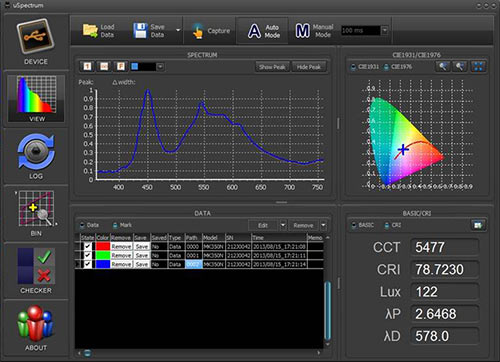Click the Model column header

[x=213, y=238]
